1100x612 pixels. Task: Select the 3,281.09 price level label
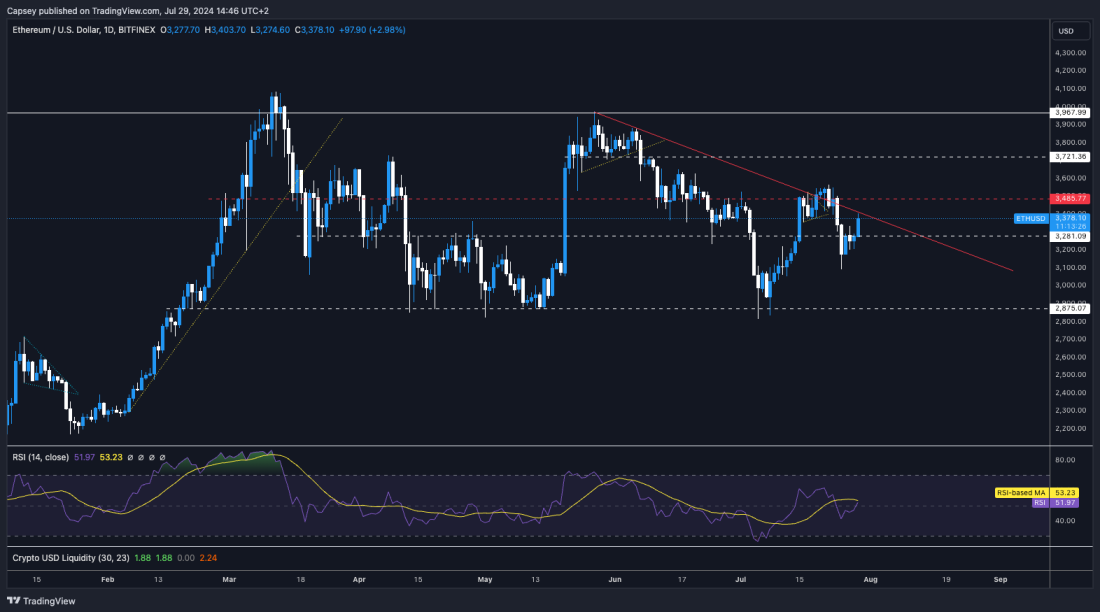tap(1070, 236)
